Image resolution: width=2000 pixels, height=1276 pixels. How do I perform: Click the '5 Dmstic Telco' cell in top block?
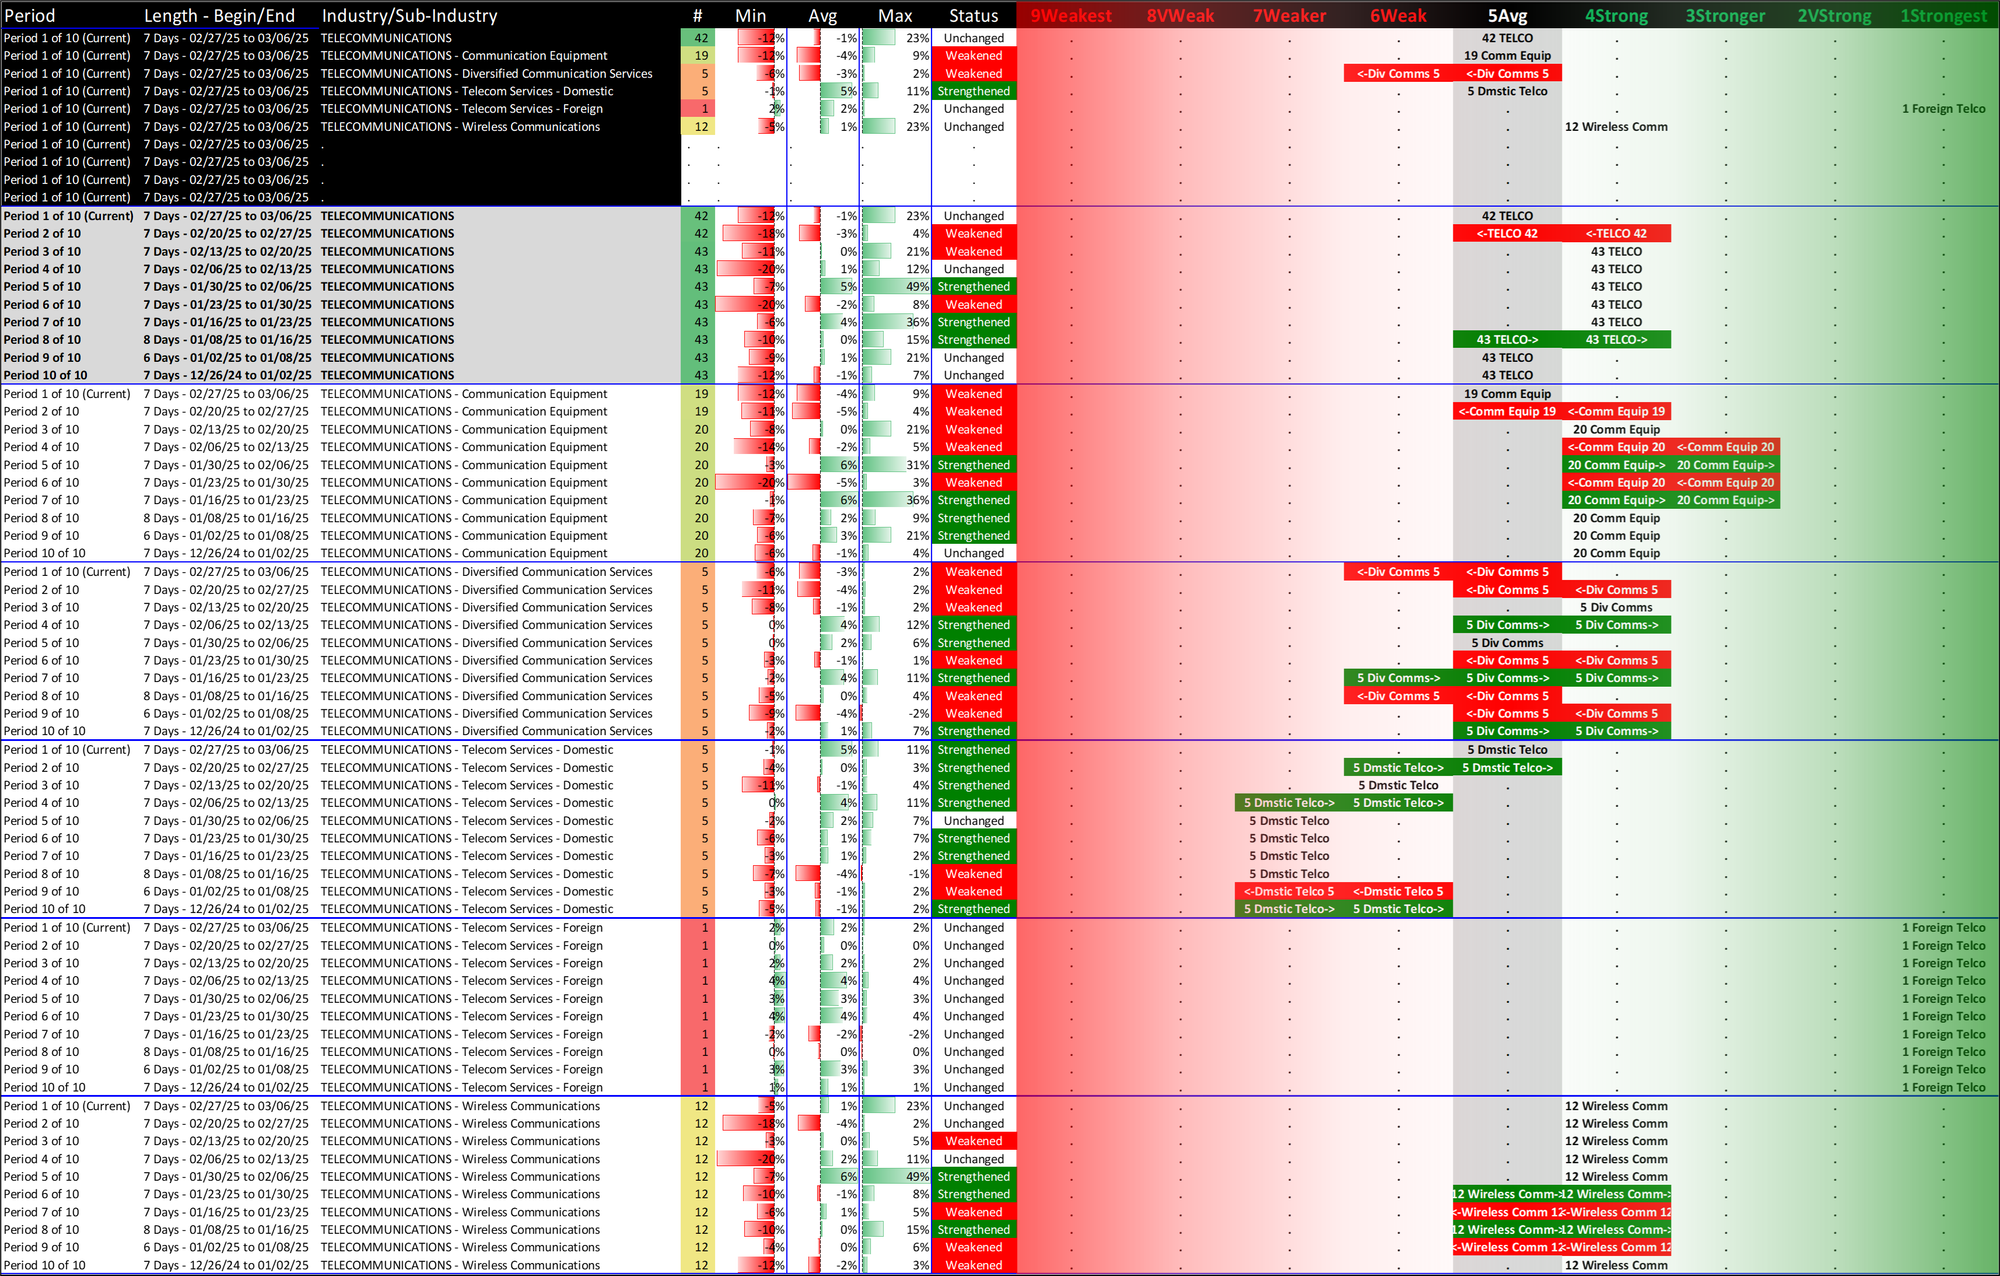(1507, 91)
